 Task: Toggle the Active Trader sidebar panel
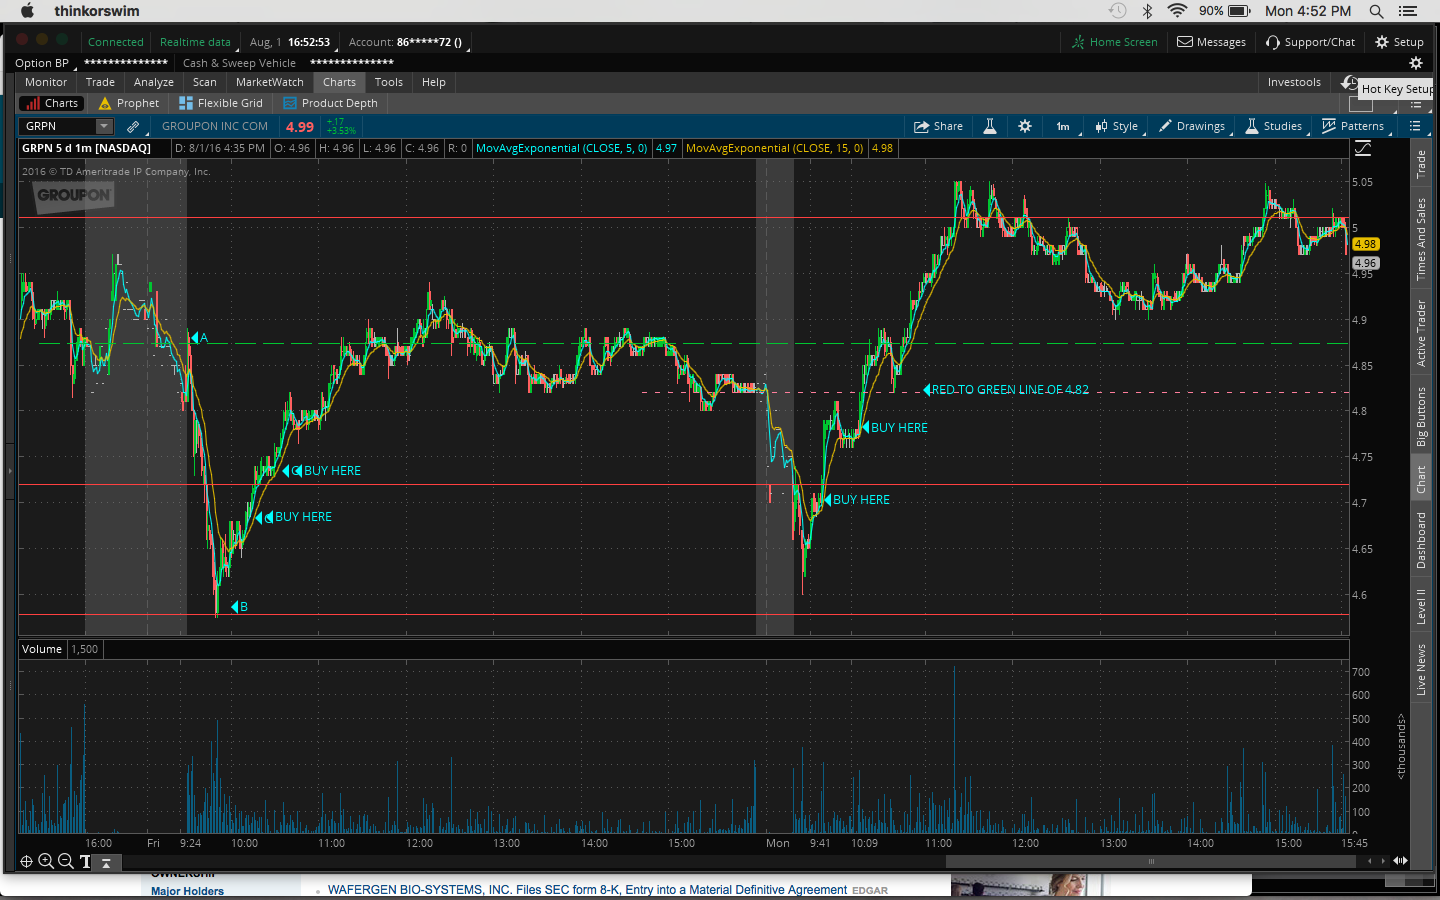point(1421,333)
